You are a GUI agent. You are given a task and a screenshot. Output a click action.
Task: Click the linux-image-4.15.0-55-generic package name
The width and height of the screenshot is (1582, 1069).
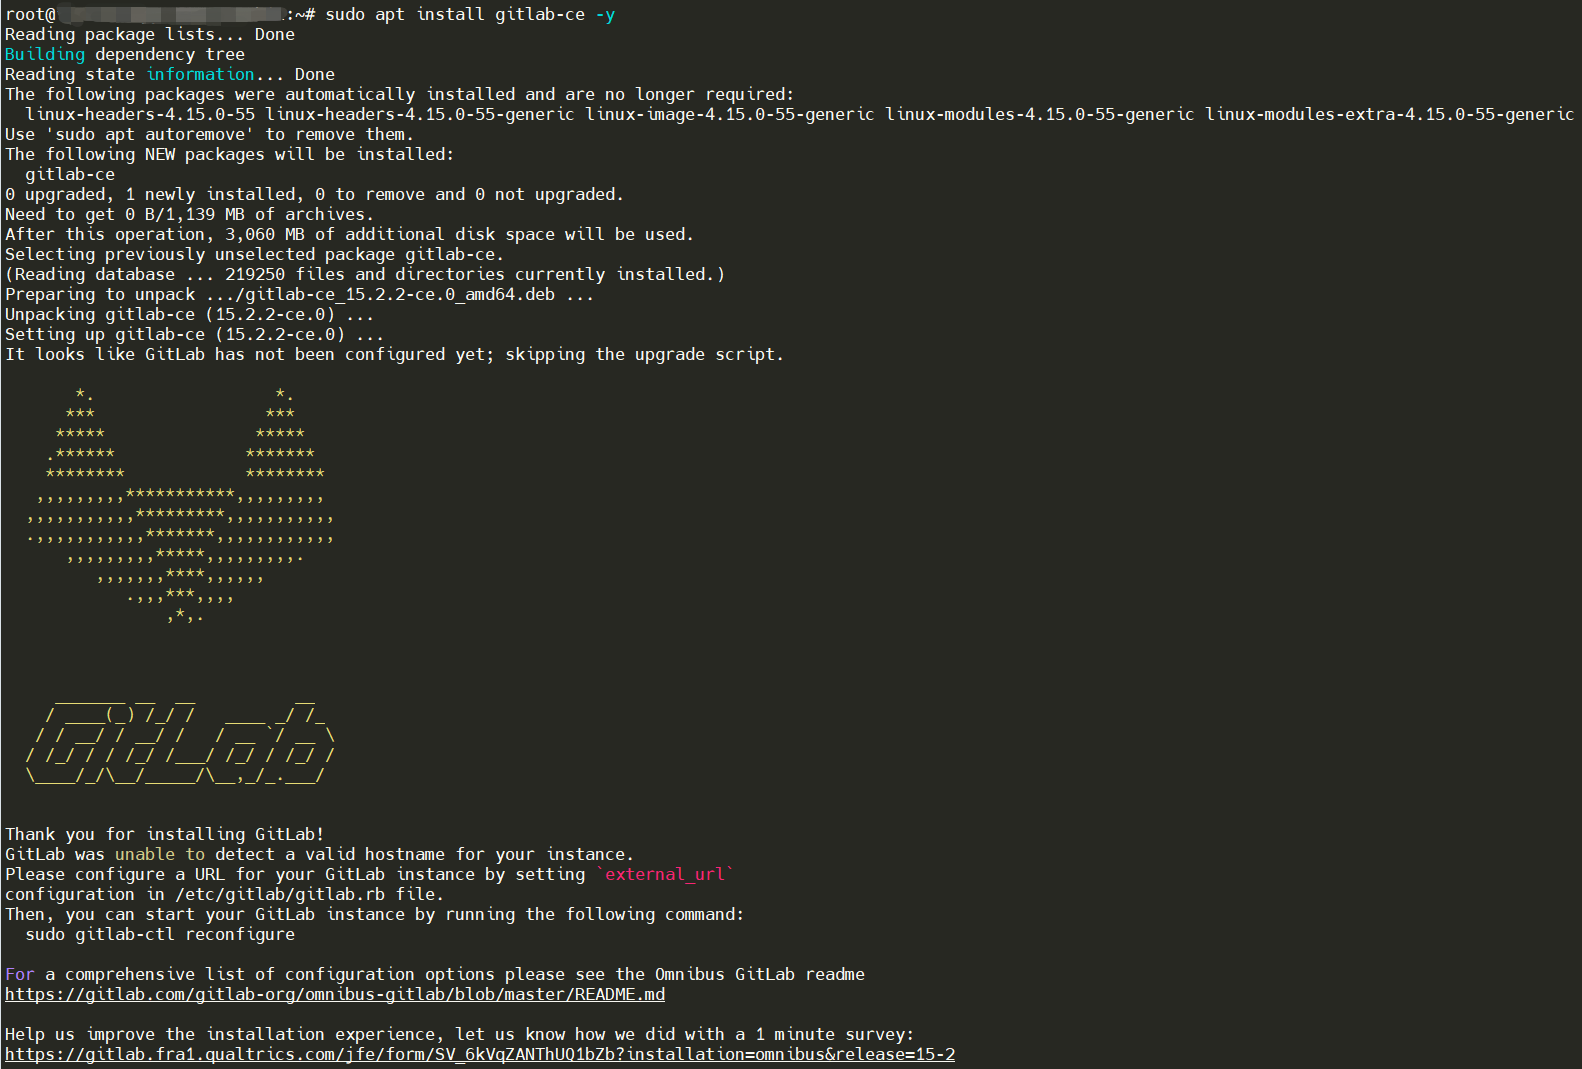[x=730, y=114]
